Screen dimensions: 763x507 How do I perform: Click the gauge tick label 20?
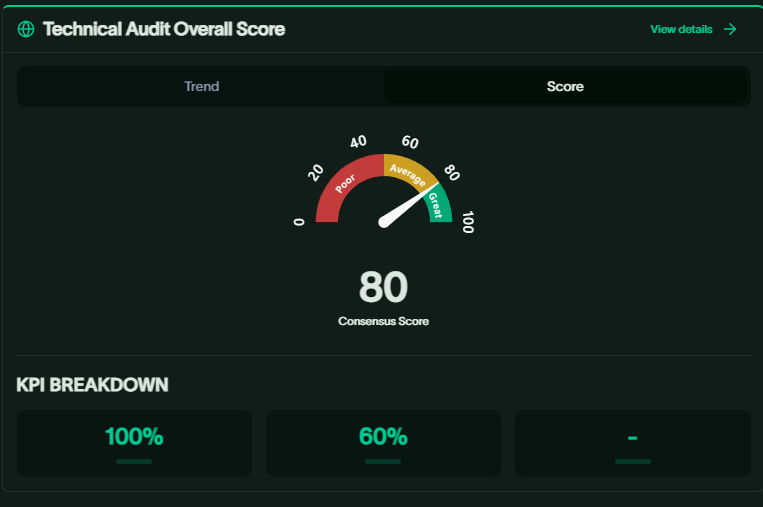(x=315, y=172)
